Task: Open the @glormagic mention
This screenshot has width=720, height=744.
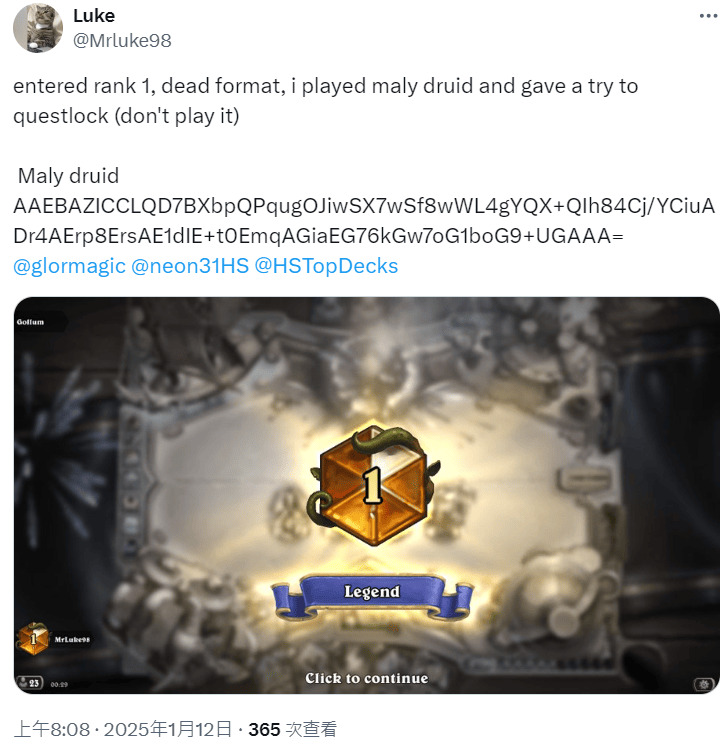Action: pyautogui.click(x=69, y=266)
